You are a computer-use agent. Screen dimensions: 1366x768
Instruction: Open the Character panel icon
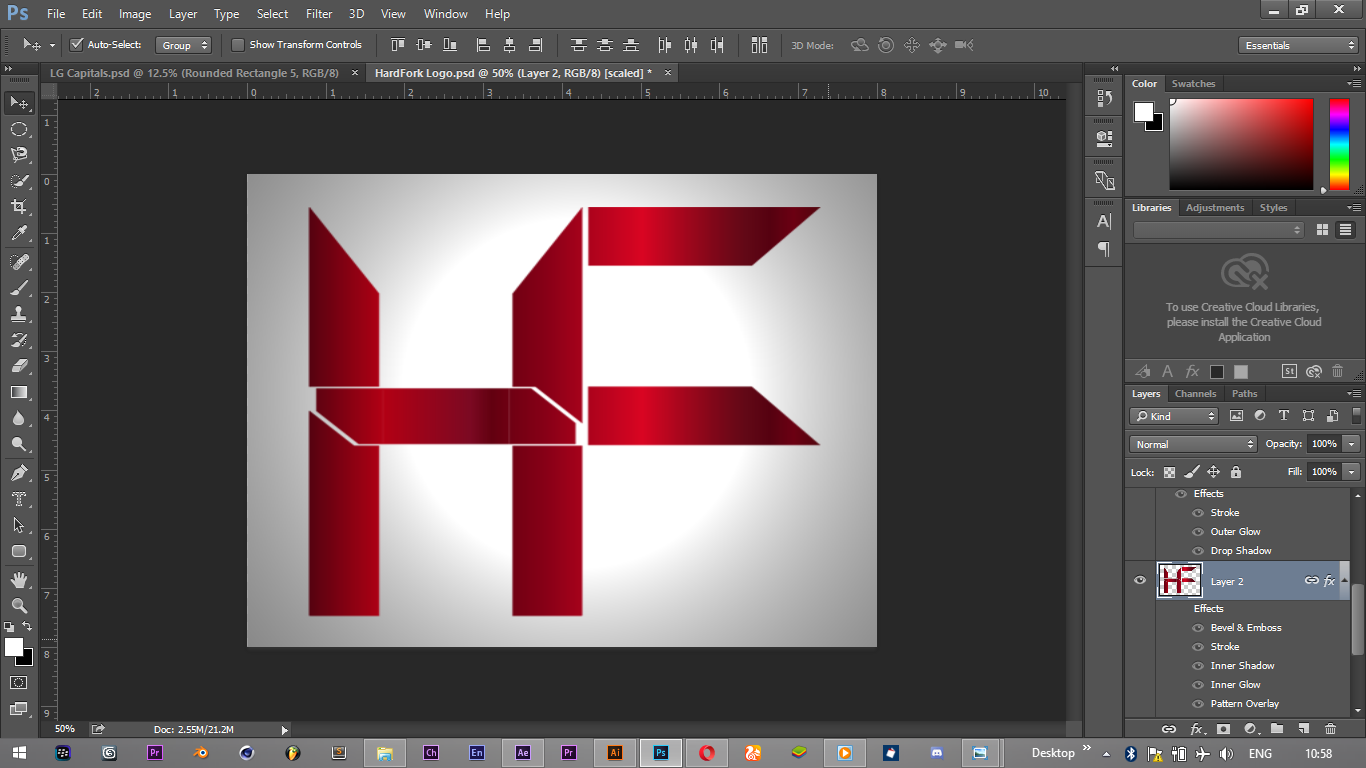click(x=1104, y=221)
